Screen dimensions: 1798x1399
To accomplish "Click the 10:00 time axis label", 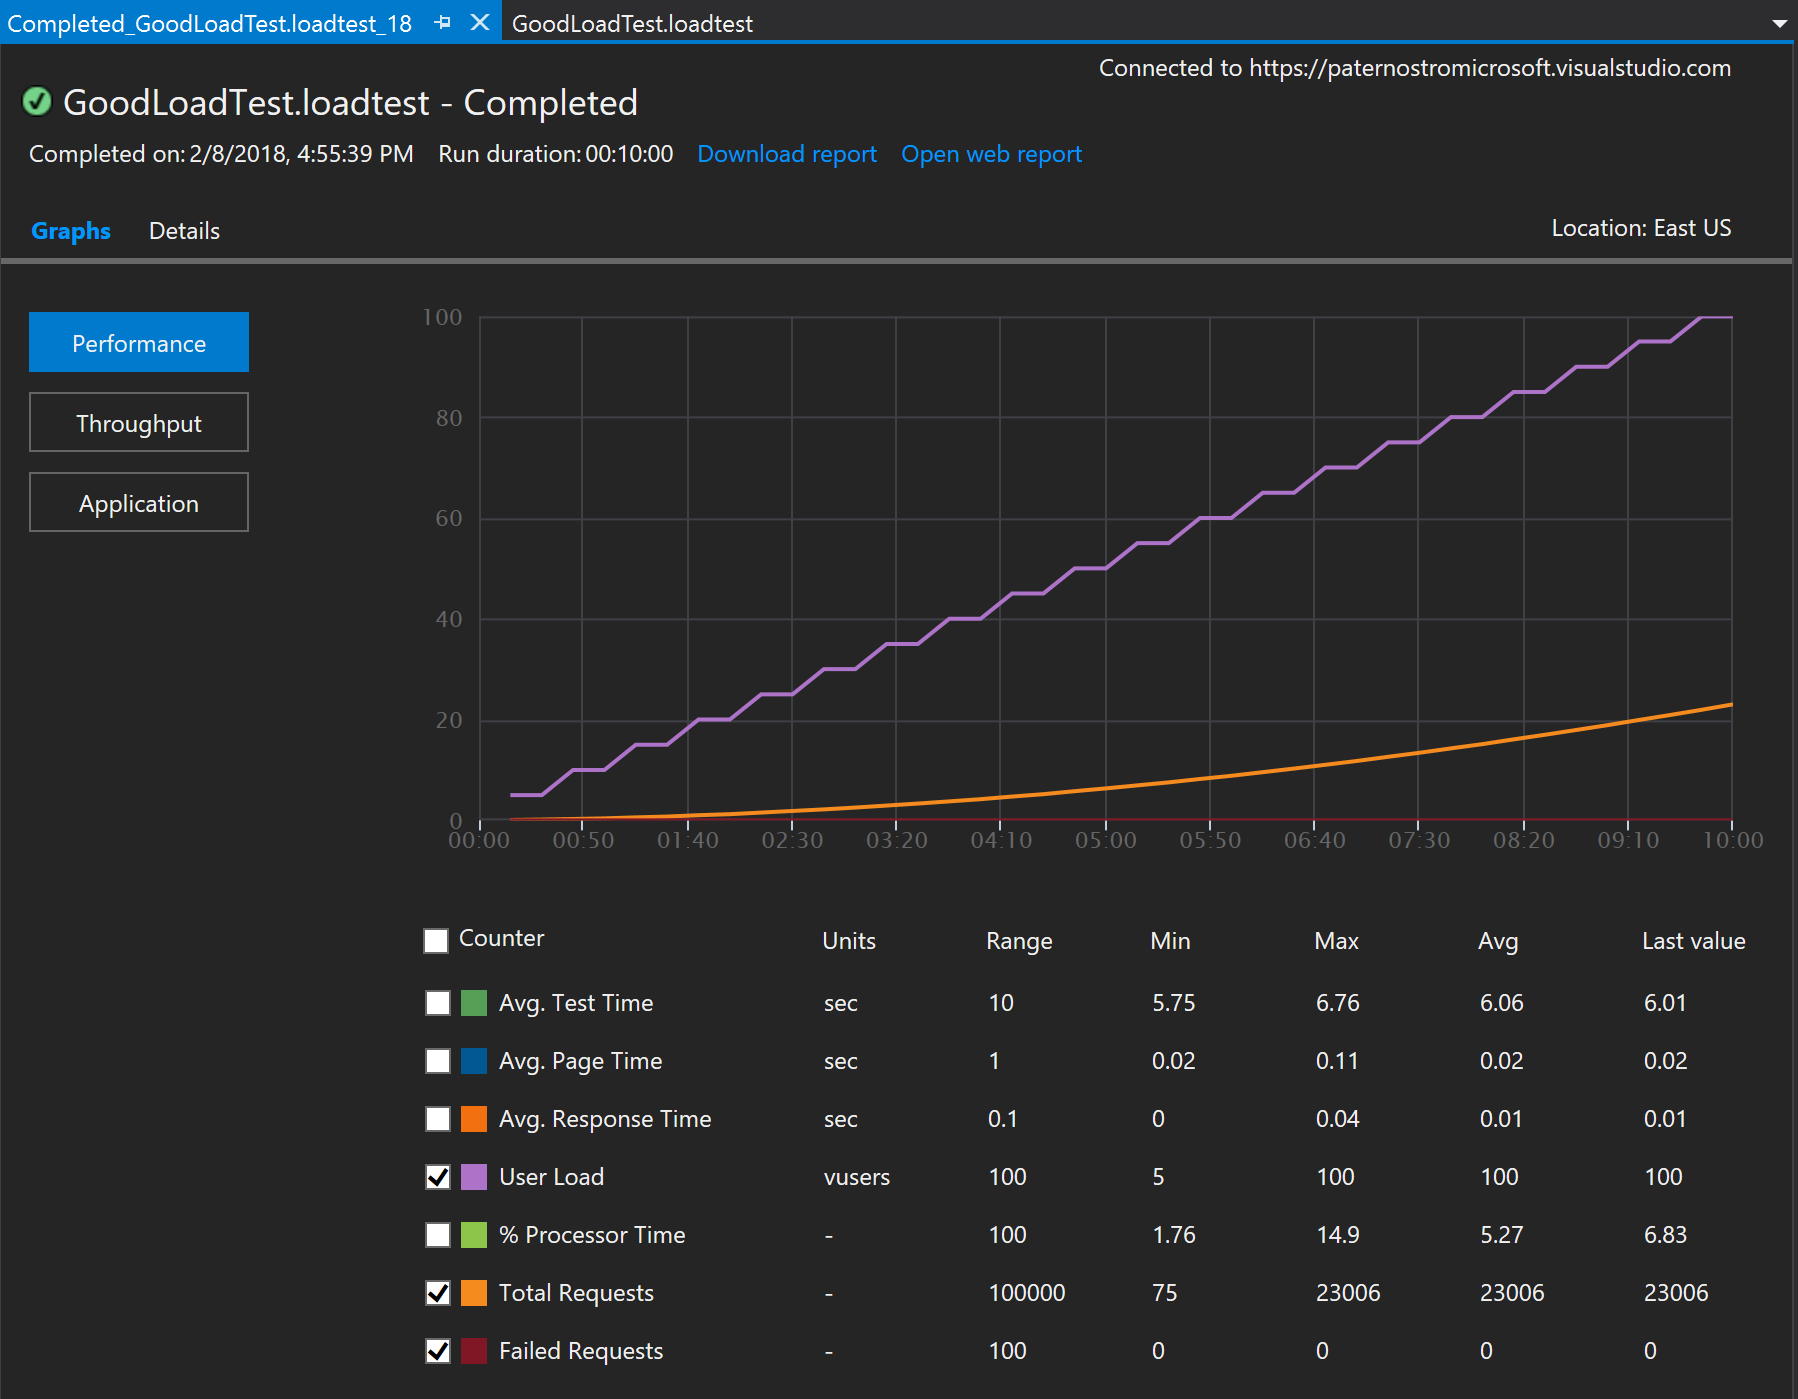I will click(x=1733, y=840).
